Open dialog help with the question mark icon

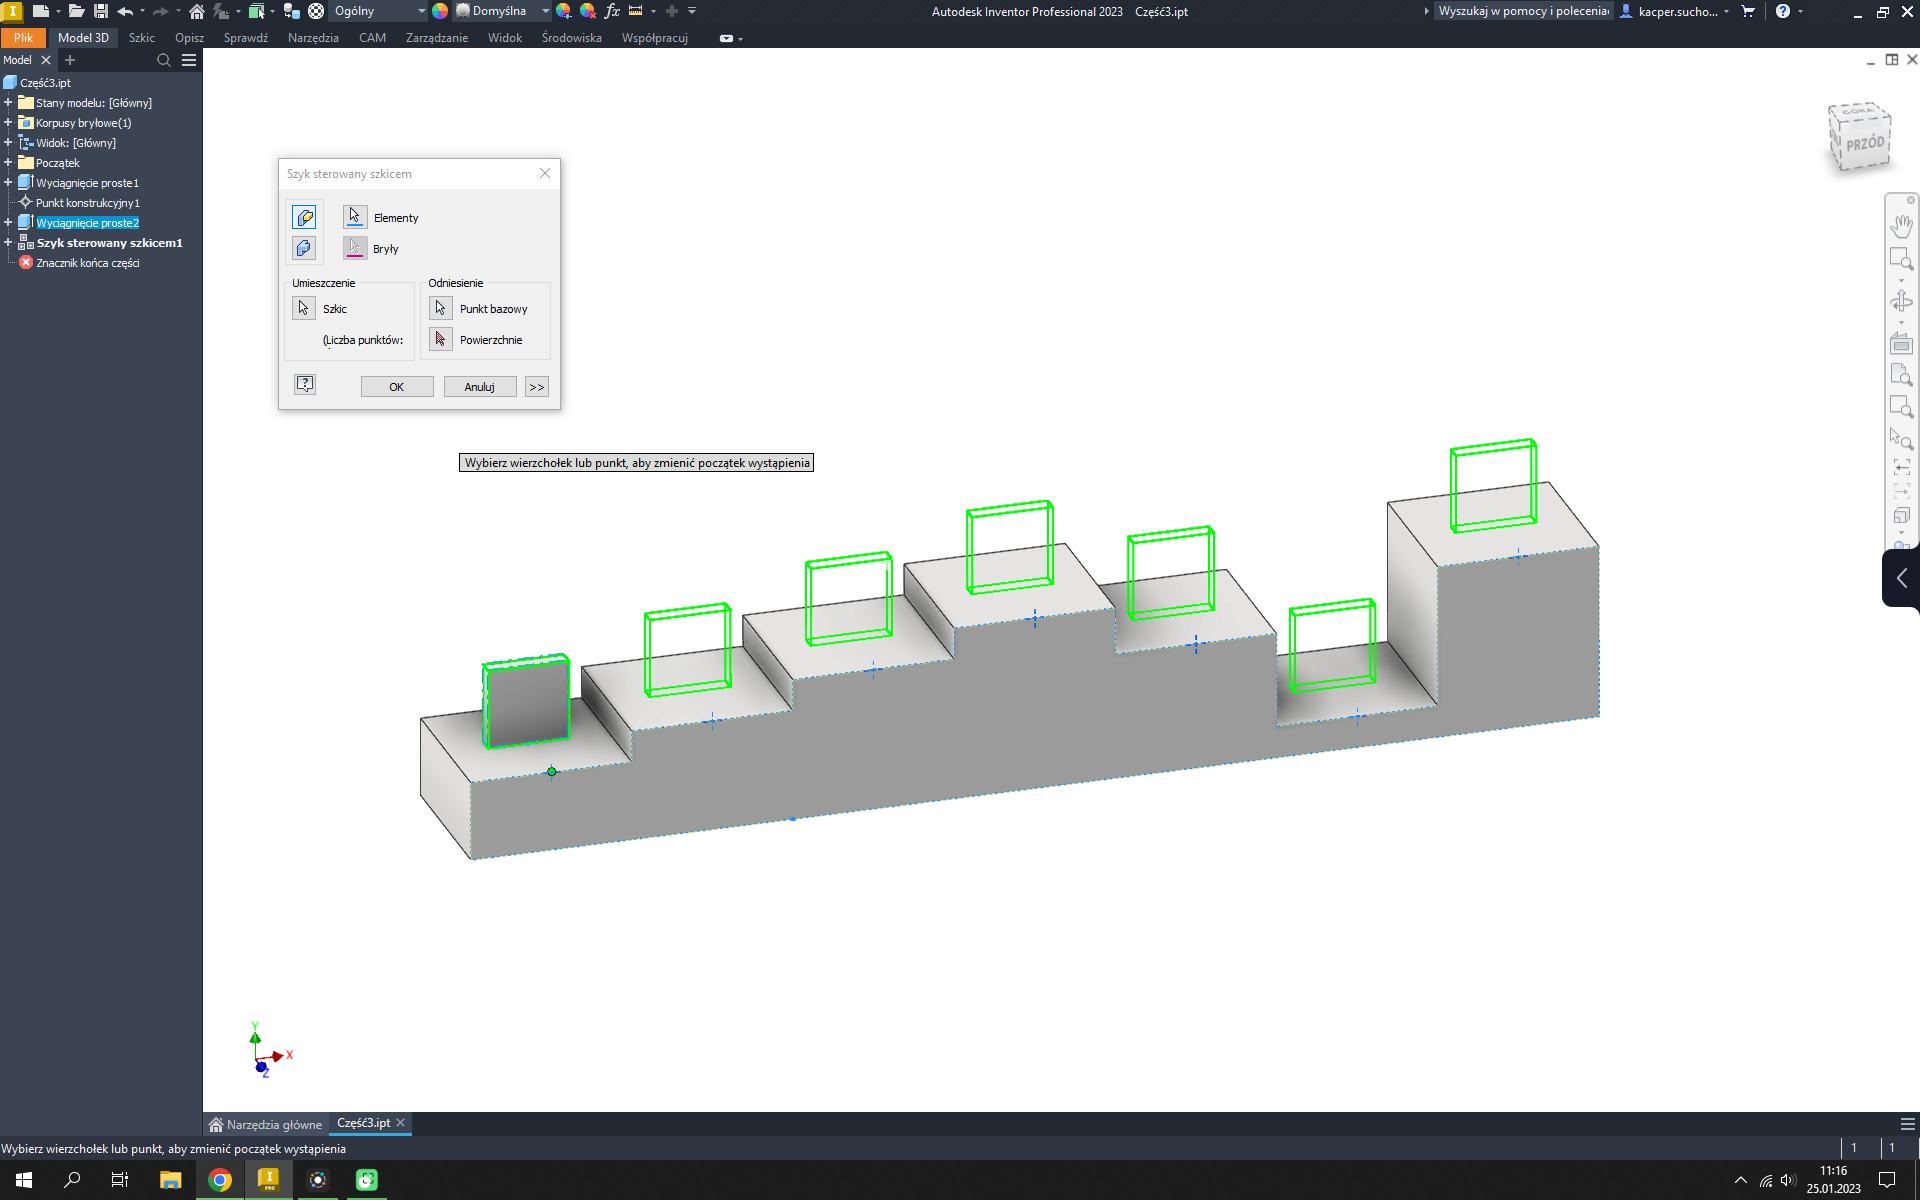(305, 384)
